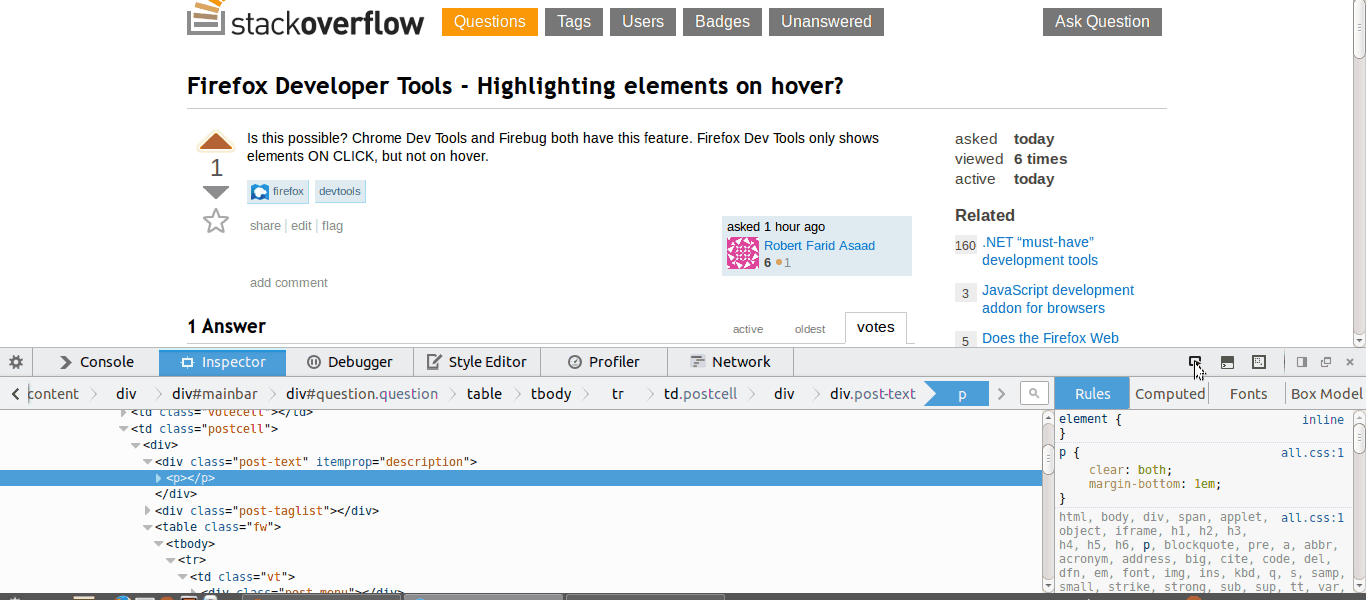1366x600 pixels.
Task: Open all.css:1 link for p rule
Action: [1312, 454]
